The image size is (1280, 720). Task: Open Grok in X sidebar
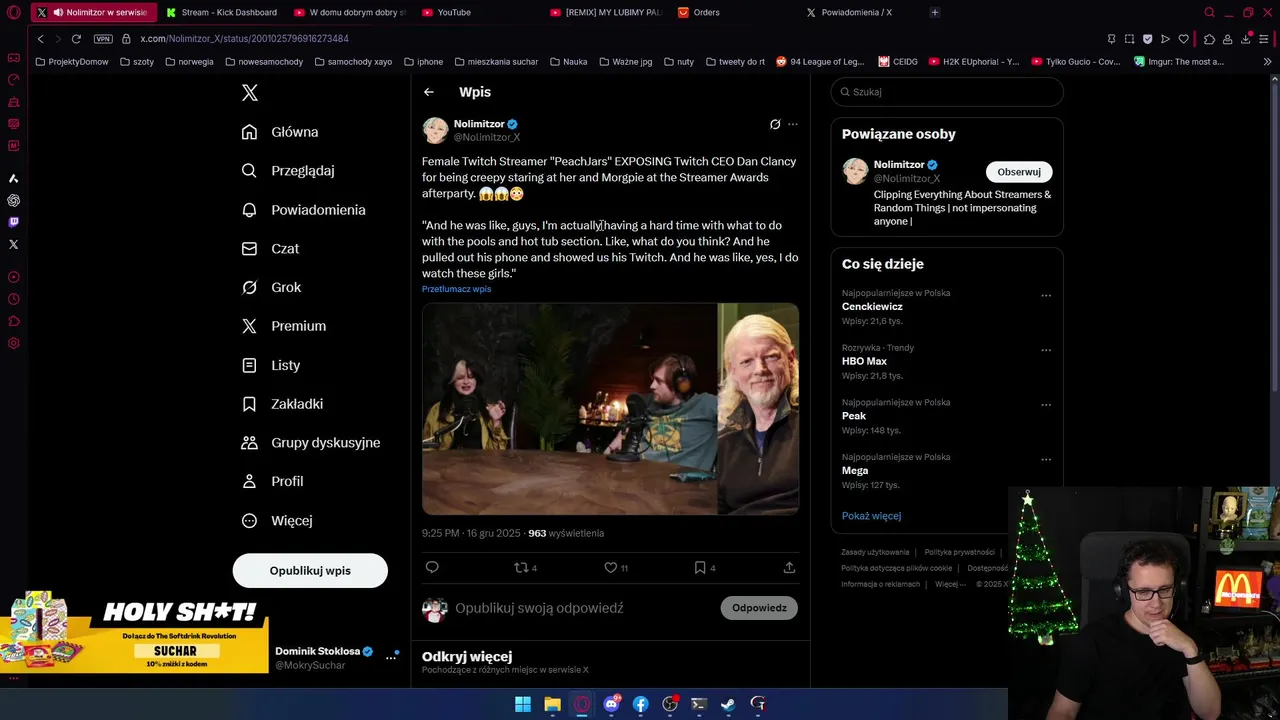[x=271, y=287]
